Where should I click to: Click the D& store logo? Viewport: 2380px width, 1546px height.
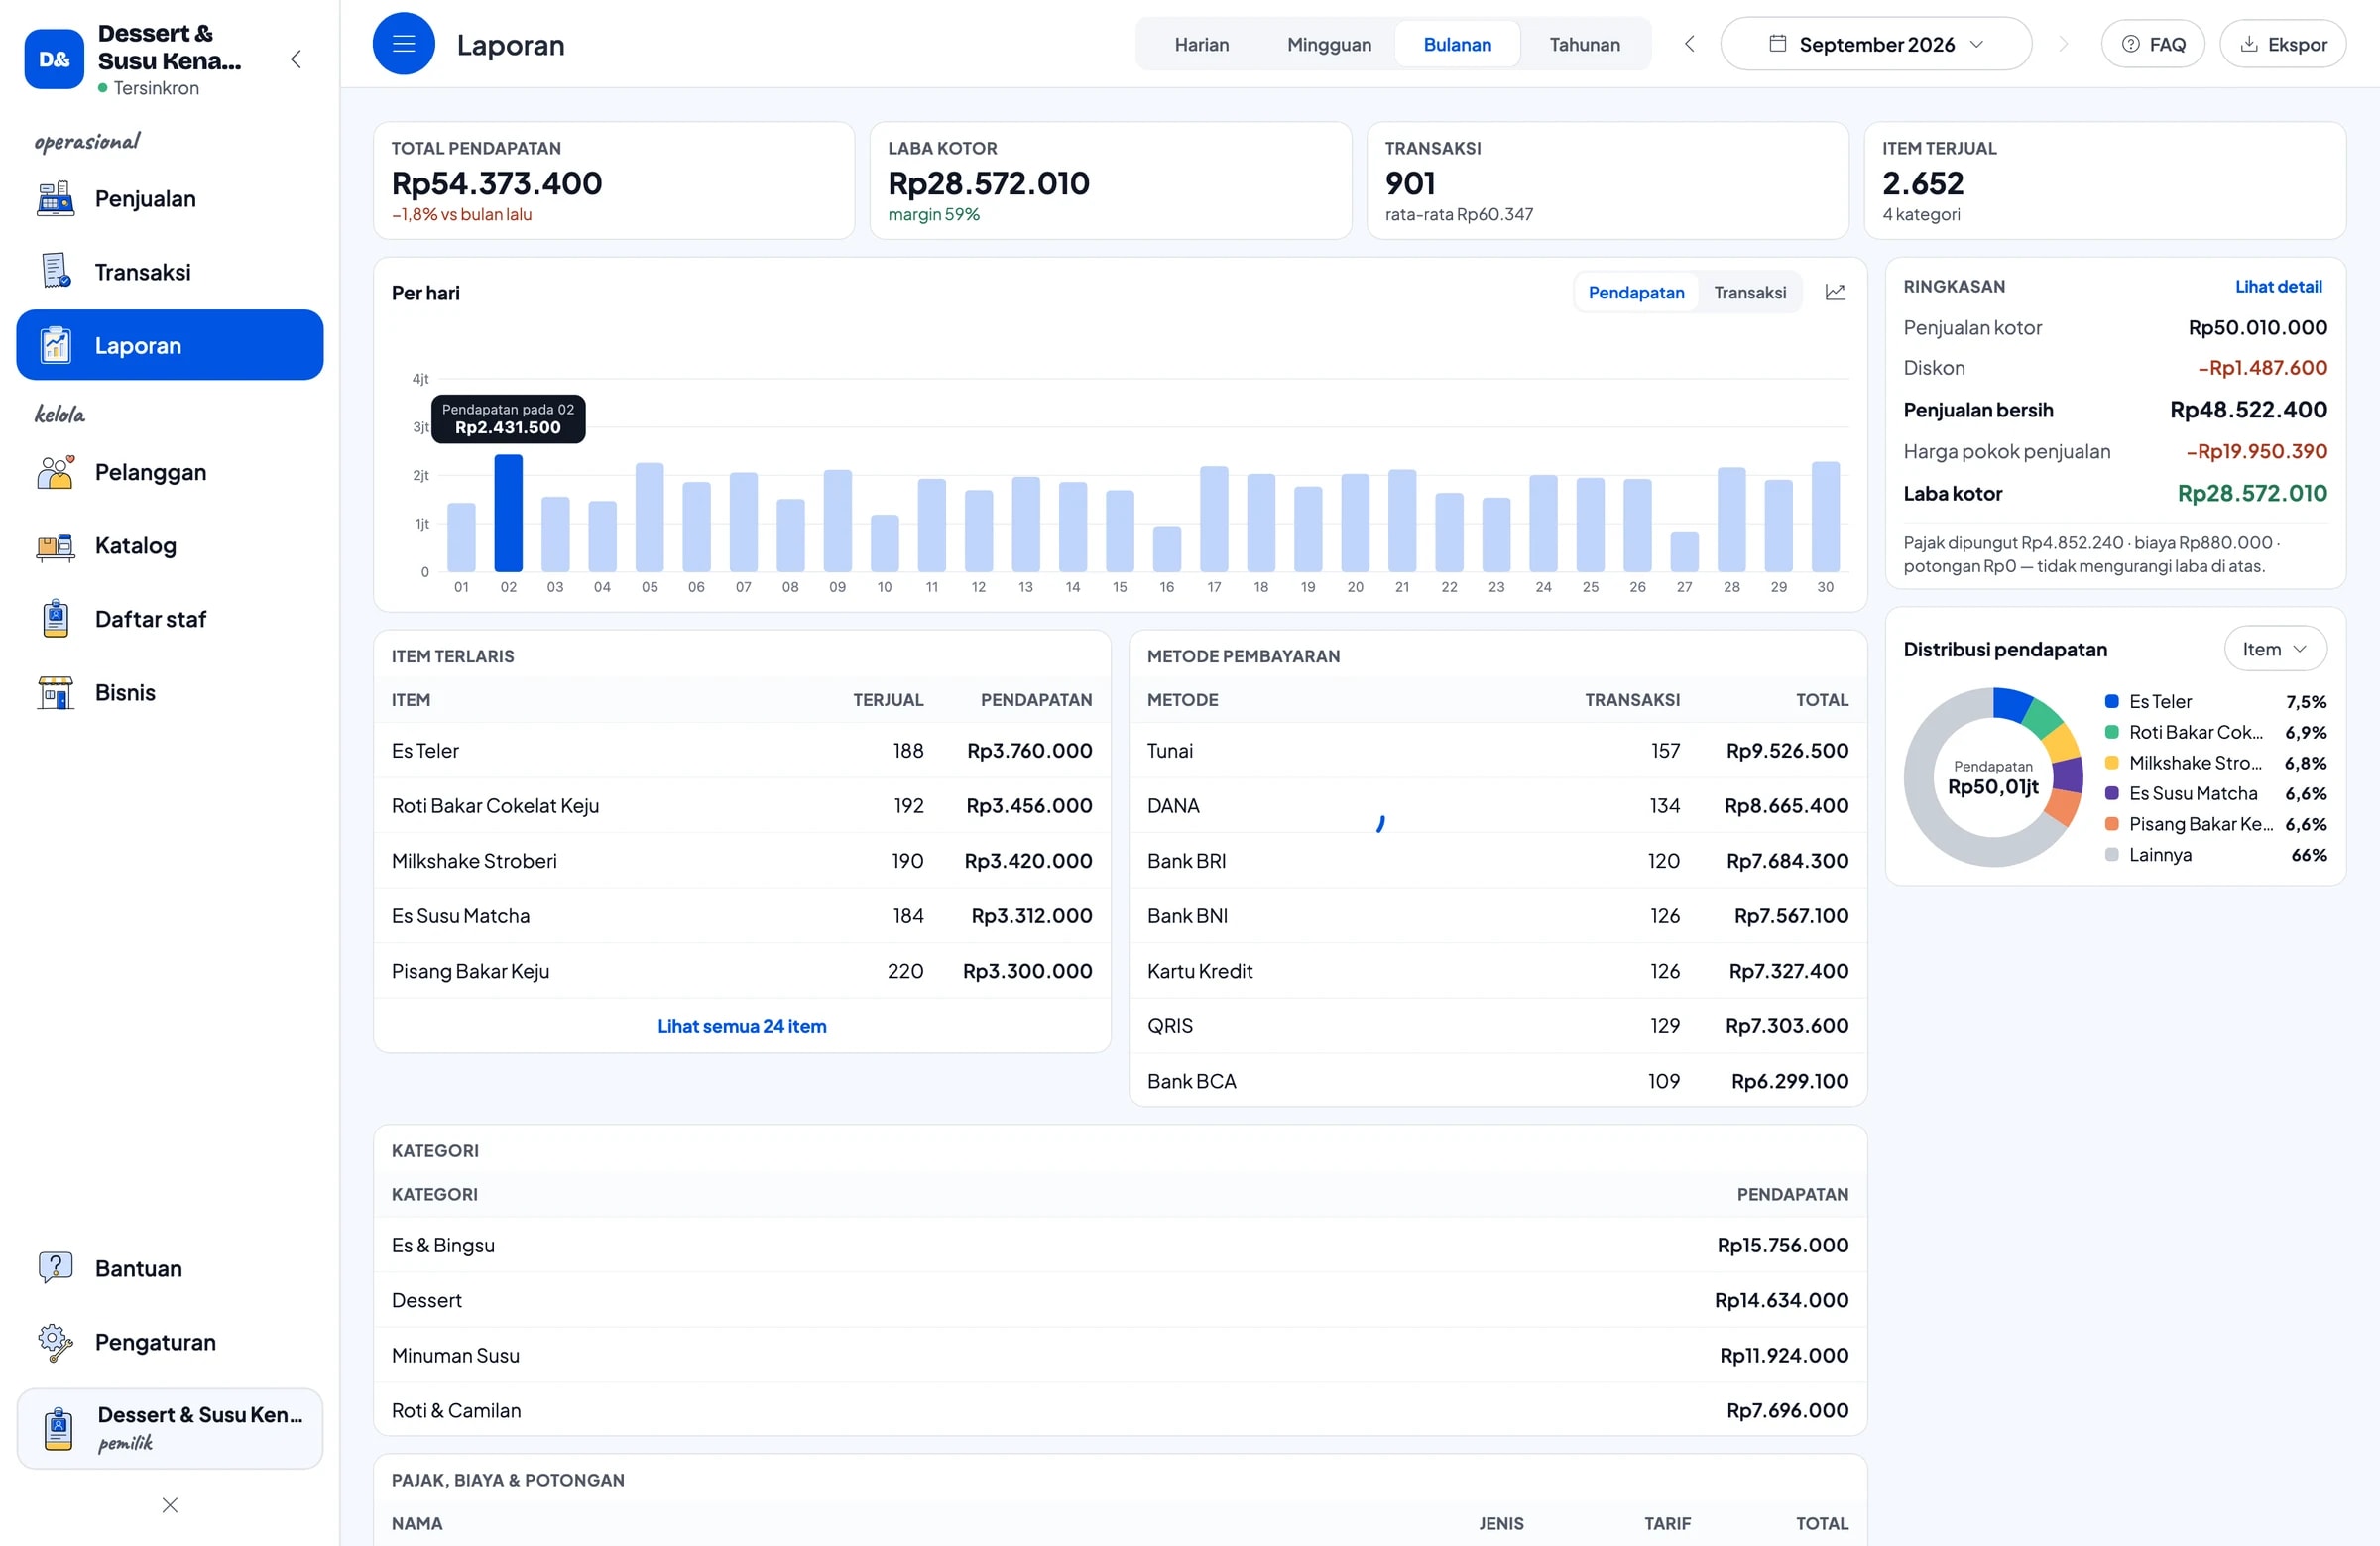tap(54, 59)
